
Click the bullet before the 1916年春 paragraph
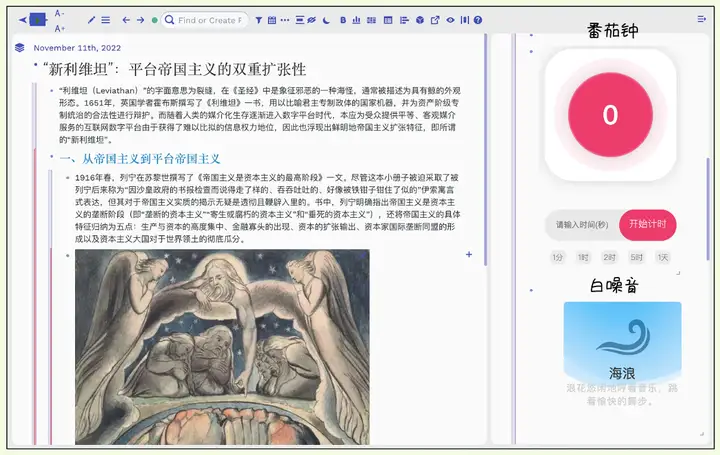tap(68, 177)
